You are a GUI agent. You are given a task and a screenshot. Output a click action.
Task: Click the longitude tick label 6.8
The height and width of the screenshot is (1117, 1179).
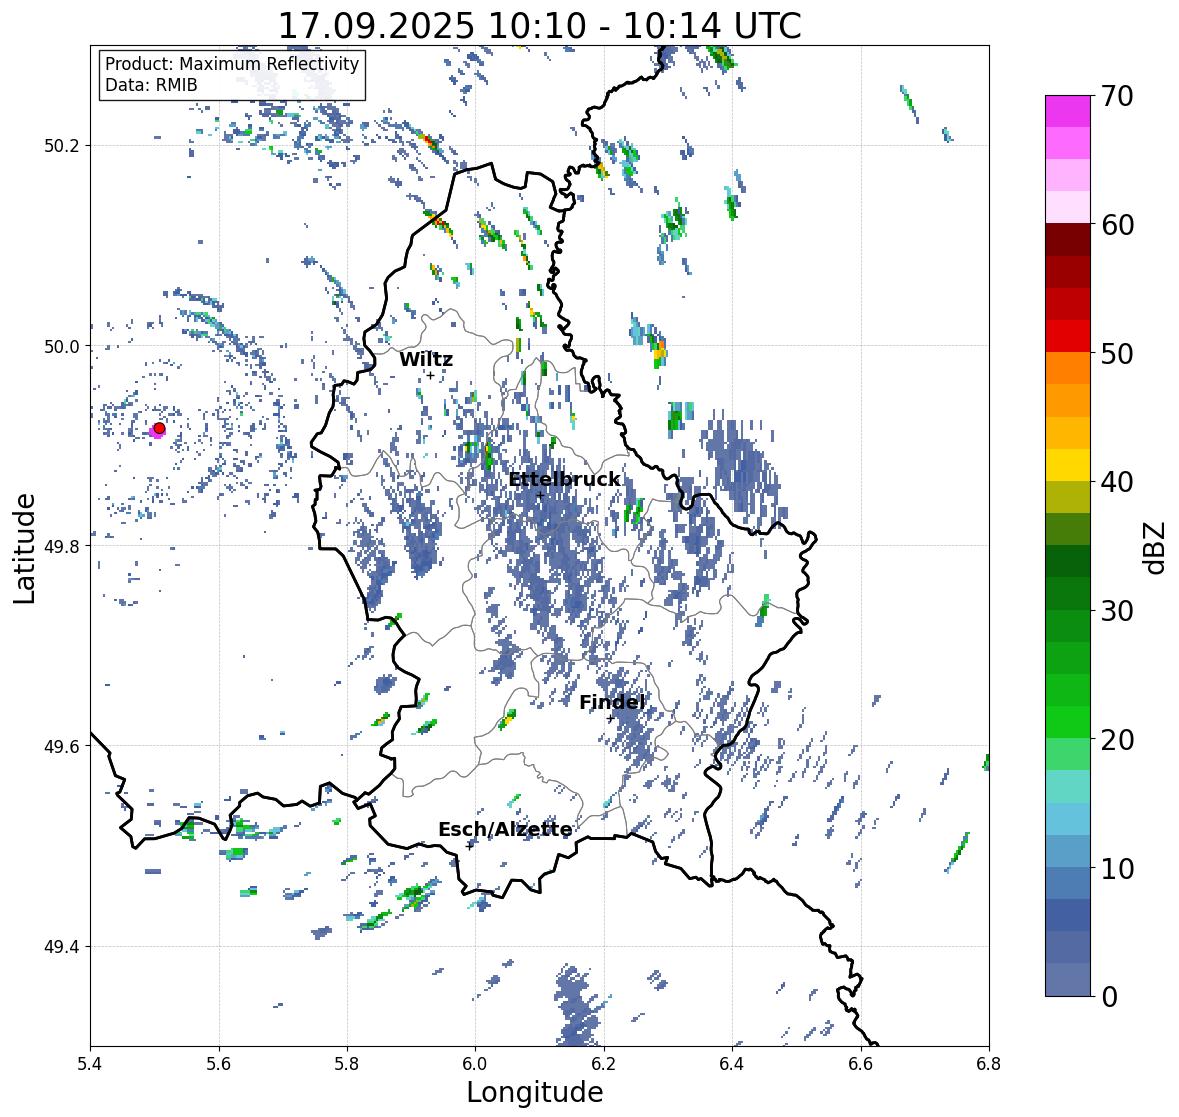(x=989, y=1063)
